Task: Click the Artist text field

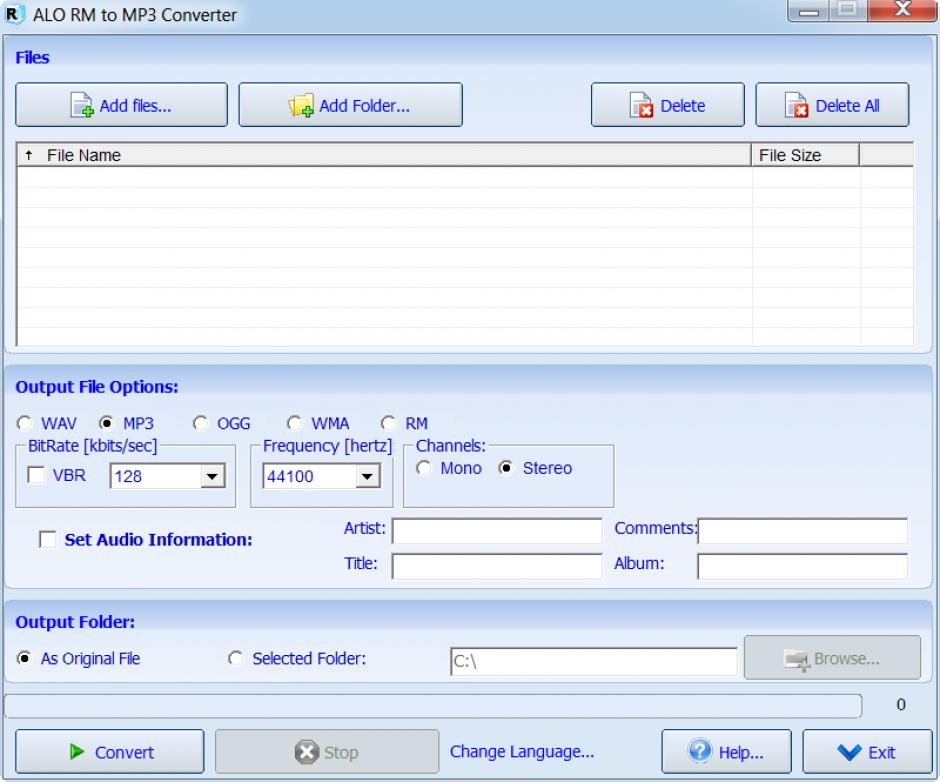Action: pyautogui.click(x=497, y=531)
